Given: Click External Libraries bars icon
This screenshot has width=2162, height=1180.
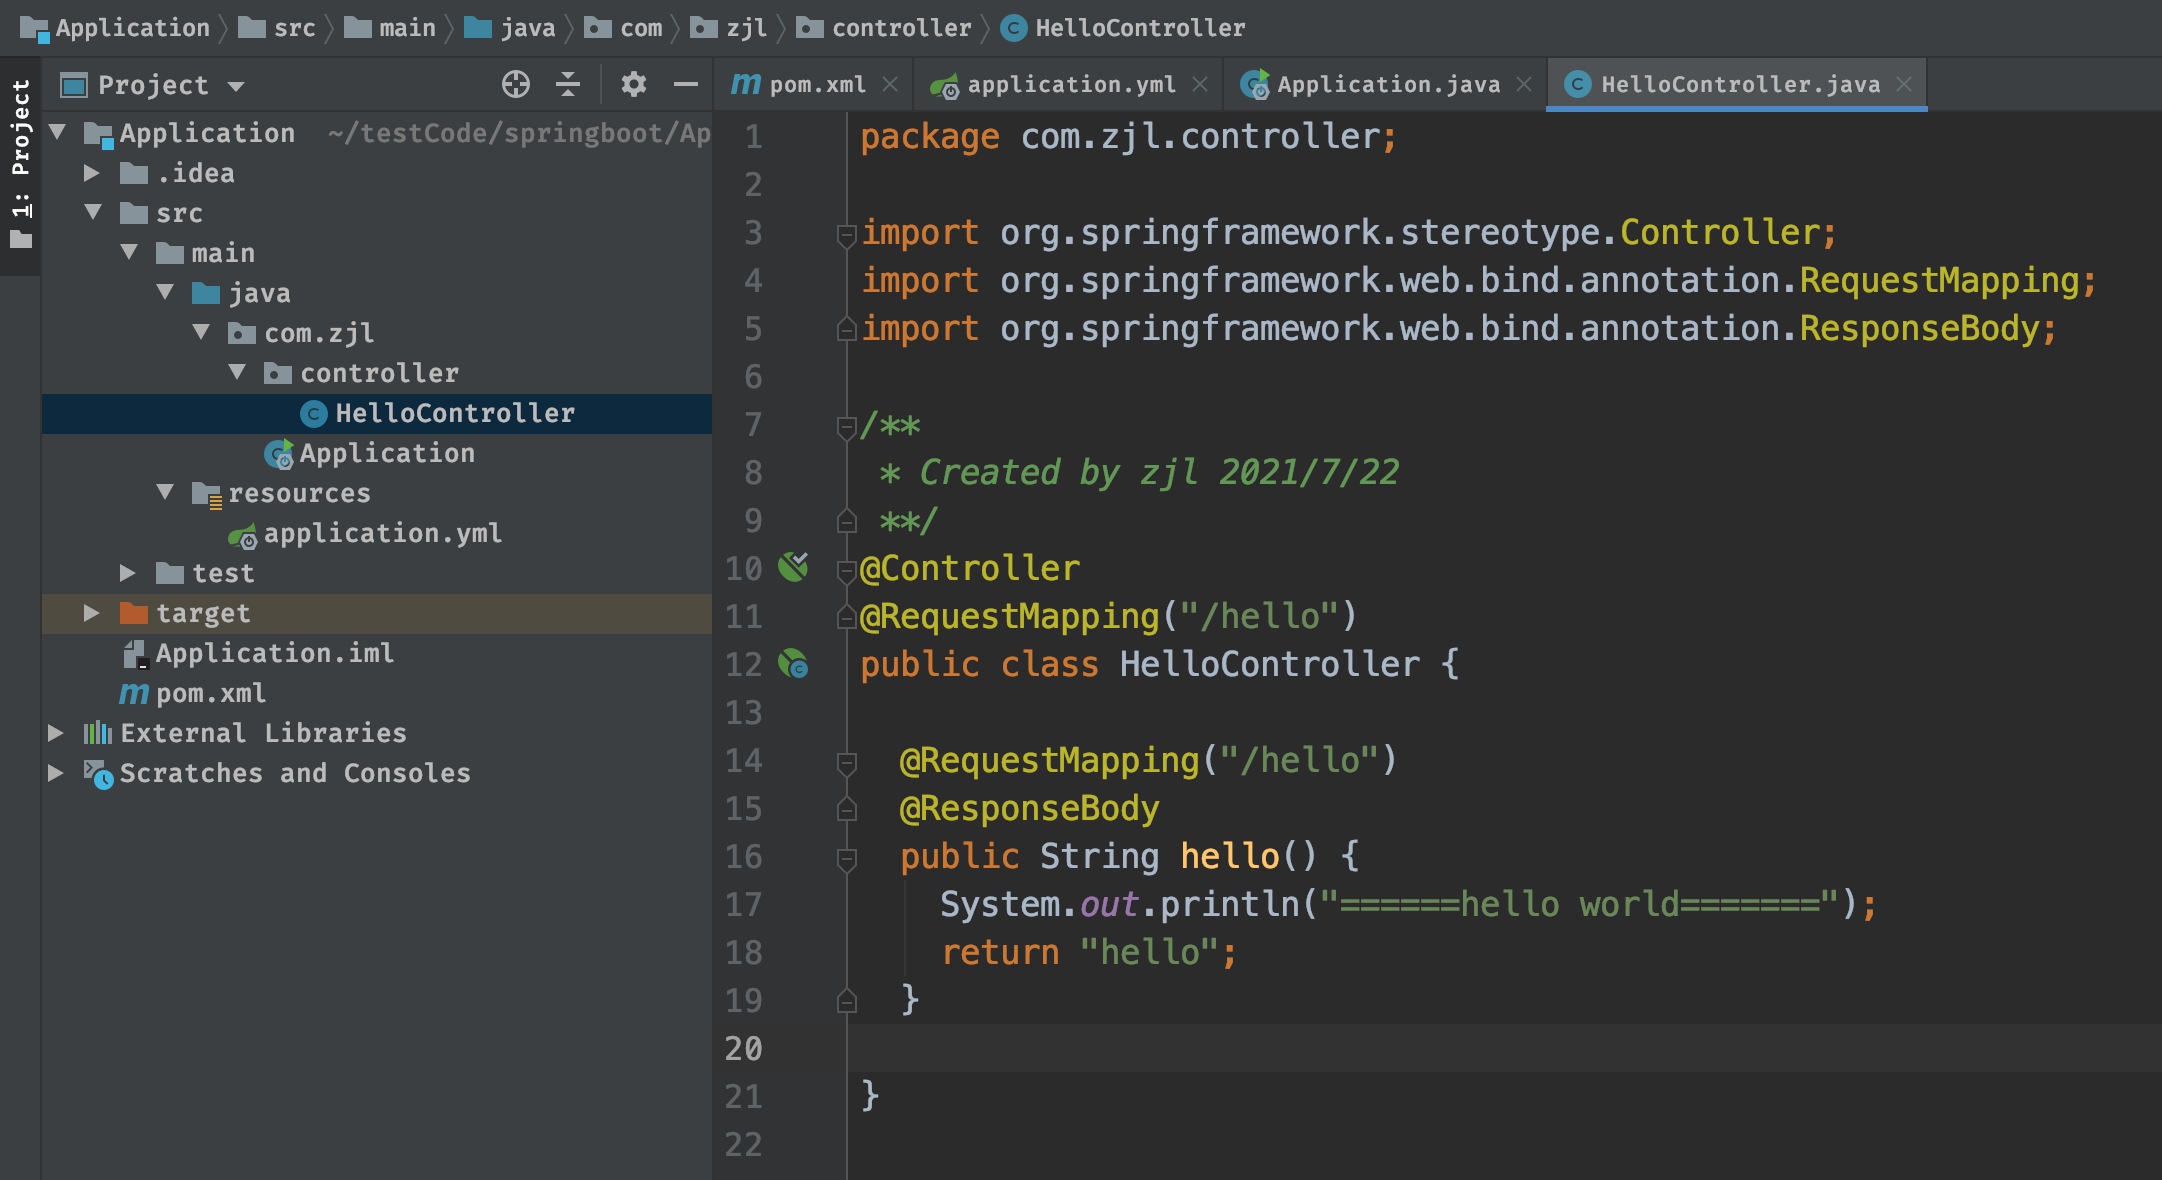Looking at the screenshot, I should pyautogui.click(x=97, y=733).
